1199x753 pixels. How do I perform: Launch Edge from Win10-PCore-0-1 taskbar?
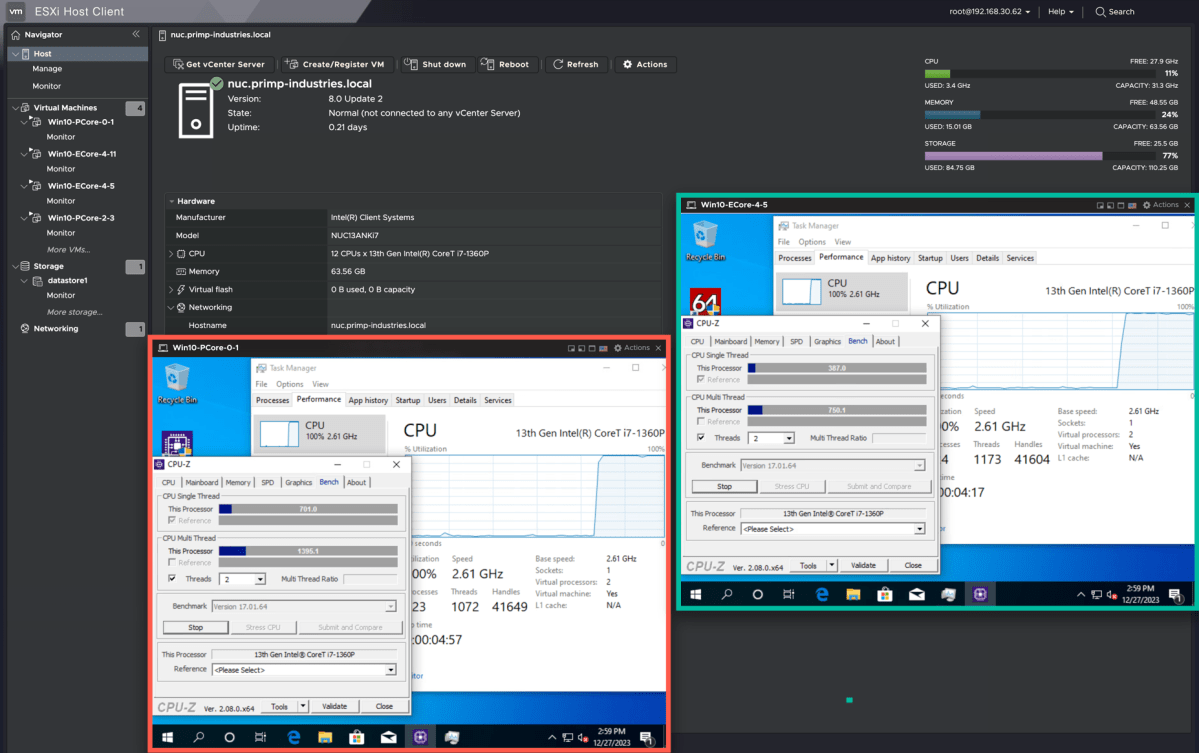pos(294,737)
